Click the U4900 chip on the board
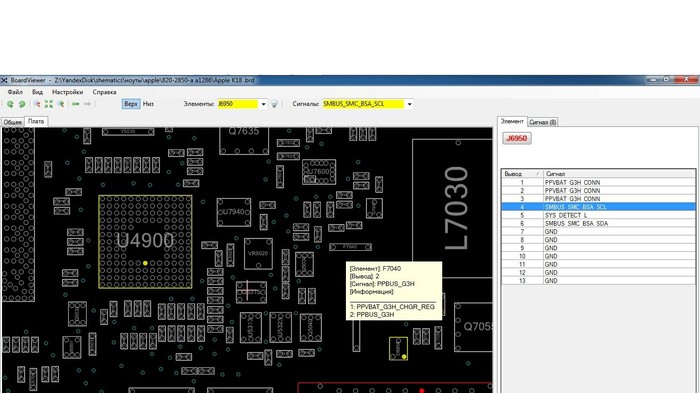 coord(145,241)
